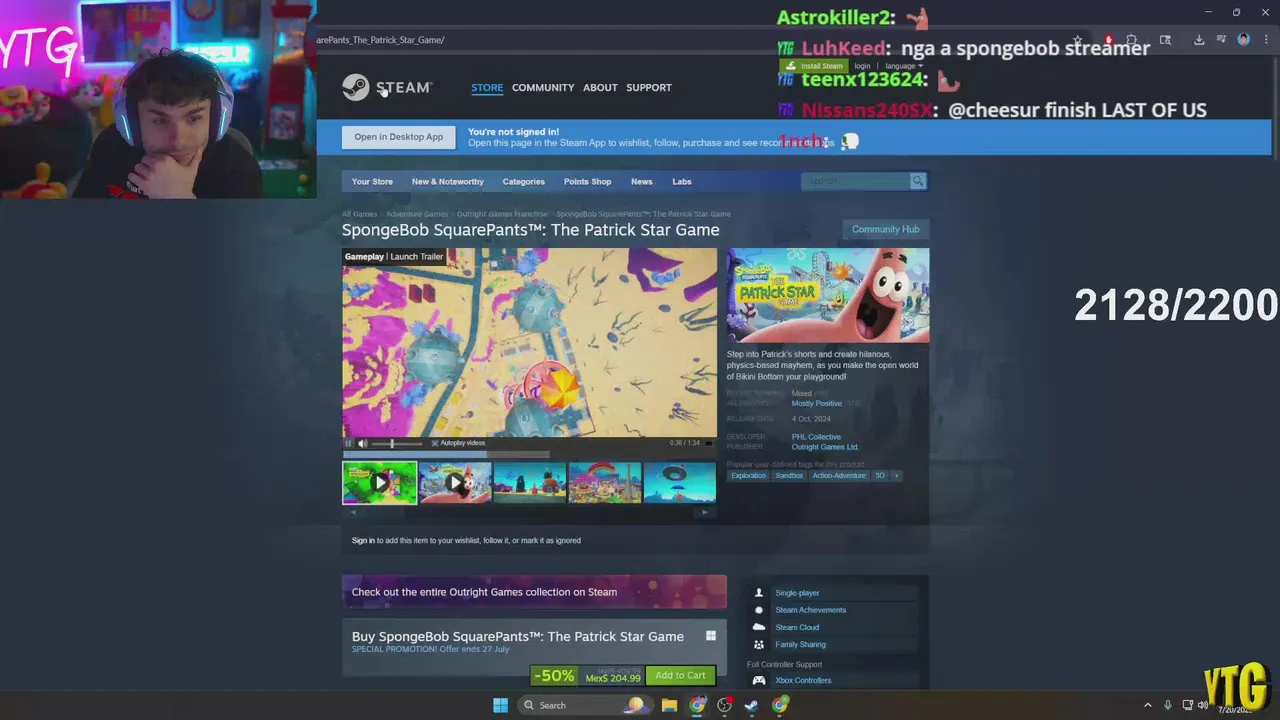
Task: Expand more tags with plus button
Action: click(x=896, y=476)
